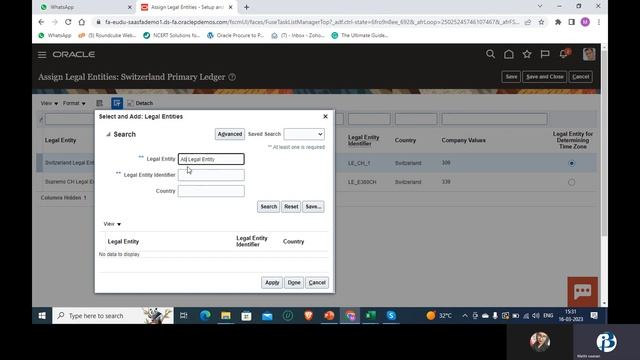
Task: Reload the browser page
Action: pos(68,22)
